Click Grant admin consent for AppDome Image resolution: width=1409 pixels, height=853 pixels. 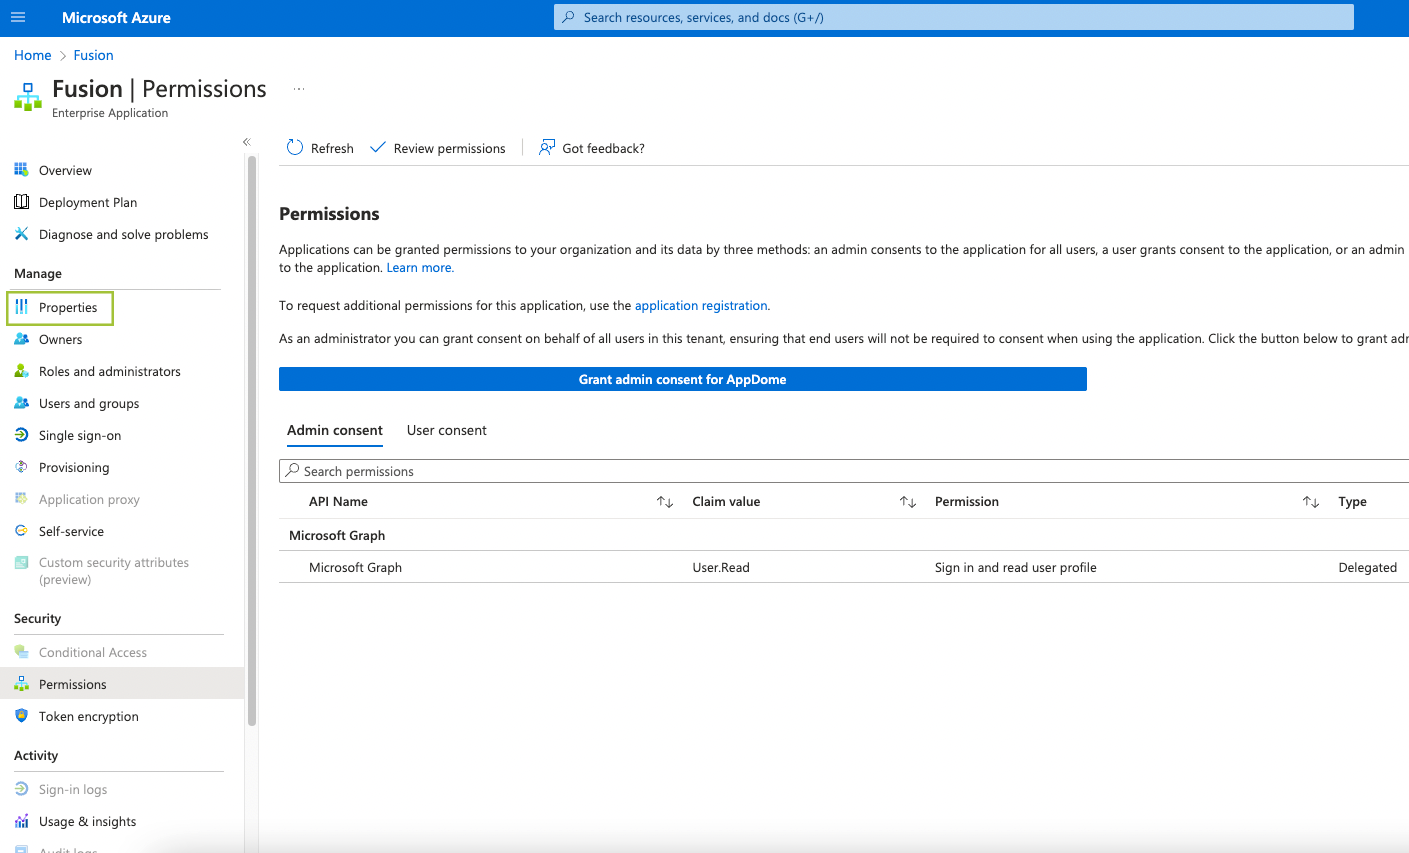(682, 380)
